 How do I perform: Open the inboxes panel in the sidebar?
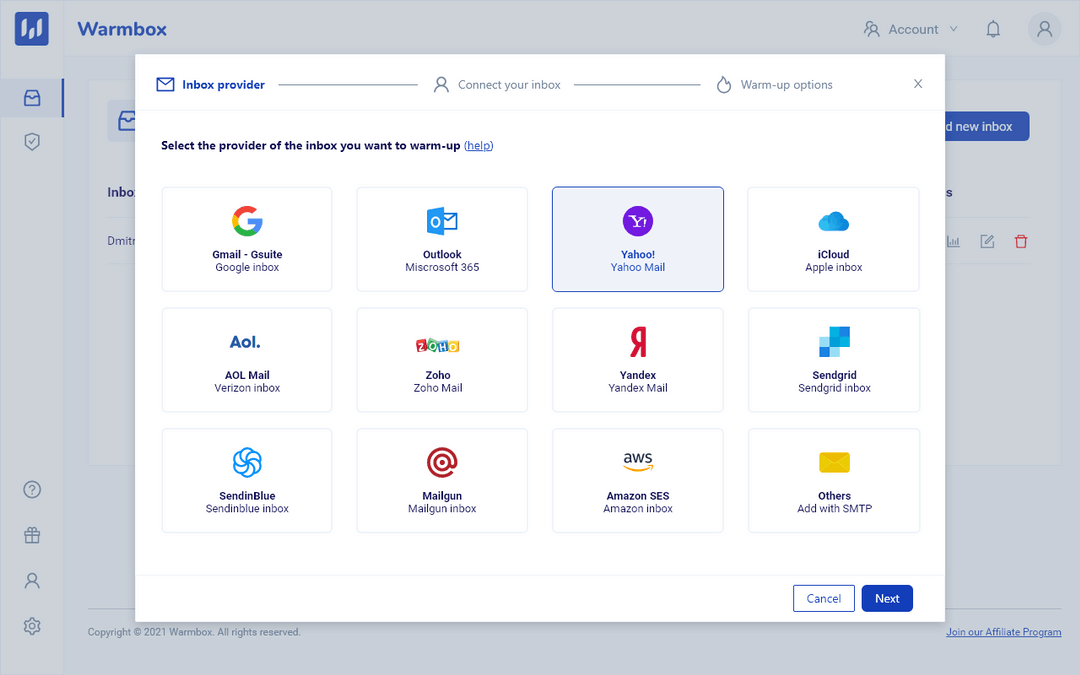31,97
